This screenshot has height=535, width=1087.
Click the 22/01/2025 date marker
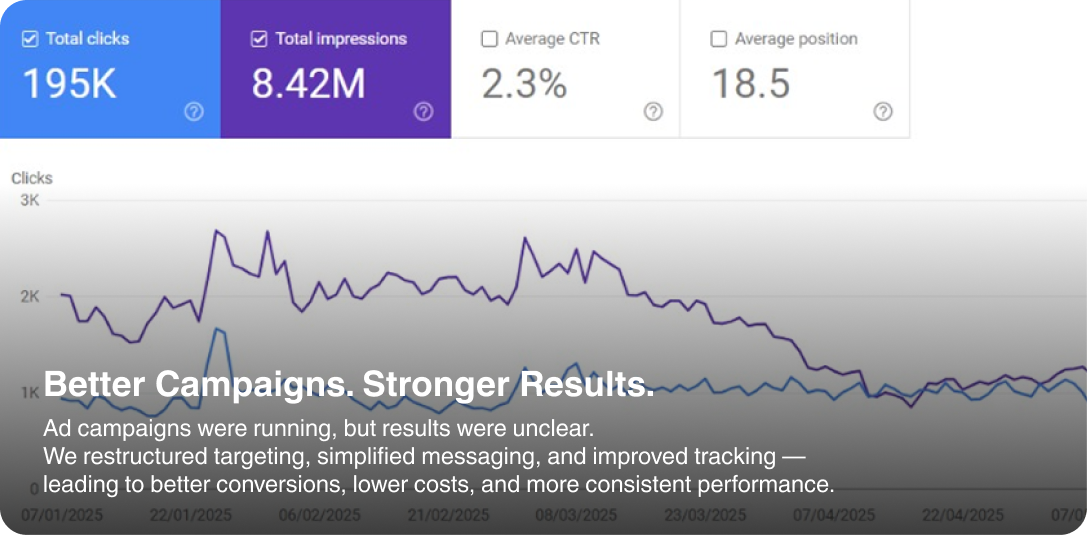click(x=193, y=515)
